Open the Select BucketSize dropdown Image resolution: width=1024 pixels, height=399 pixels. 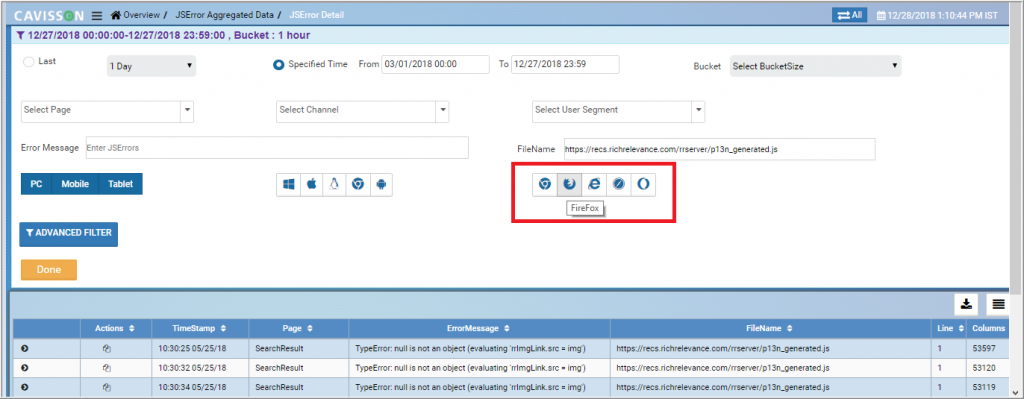[x=815, y=66]
